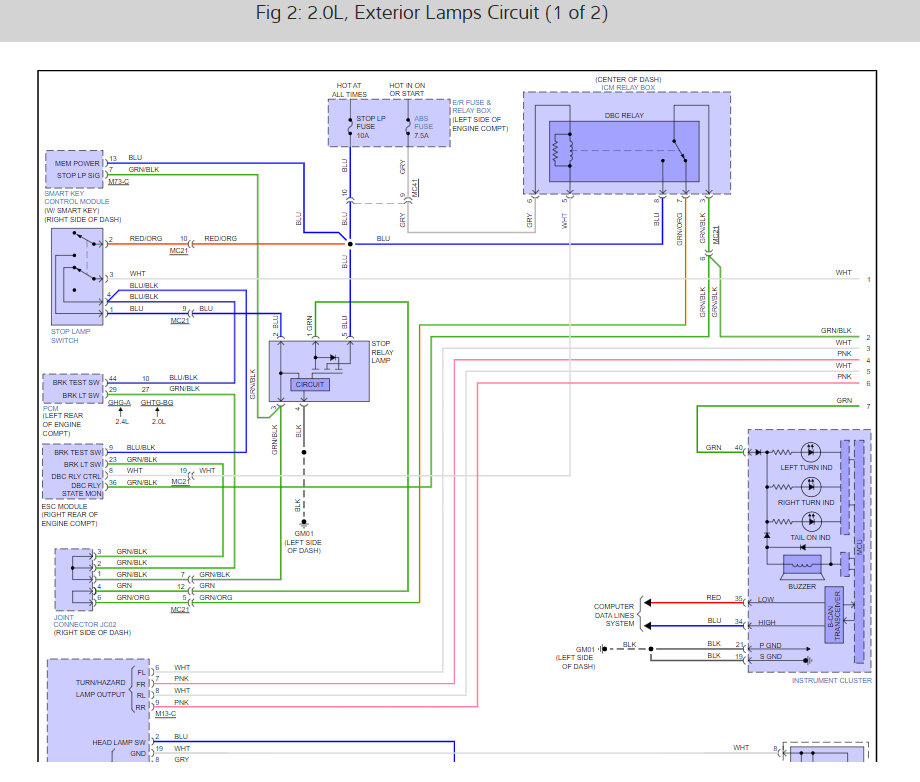Click the "DBC RELAY" label
This screenshot has height=782, width=920.
point(624,116)
